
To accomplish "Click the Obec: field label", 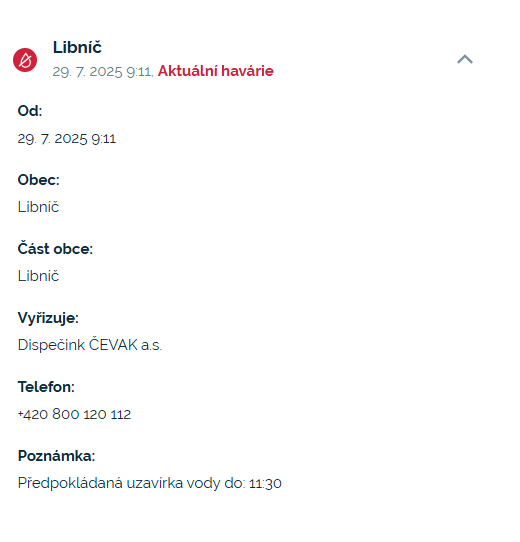I will pos(39,180).
